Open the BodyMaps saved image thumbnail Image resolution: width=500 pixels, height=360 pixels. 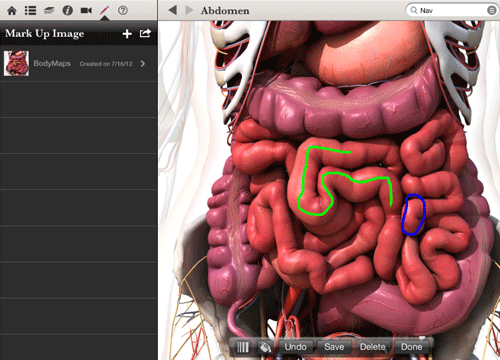click(x=16, y=63)
